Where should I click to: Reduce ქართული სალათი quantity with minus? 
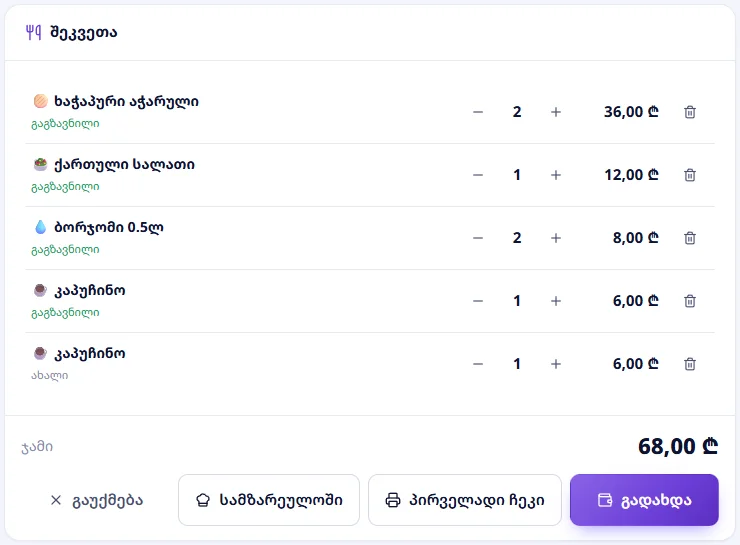click(x=478, y=175)
